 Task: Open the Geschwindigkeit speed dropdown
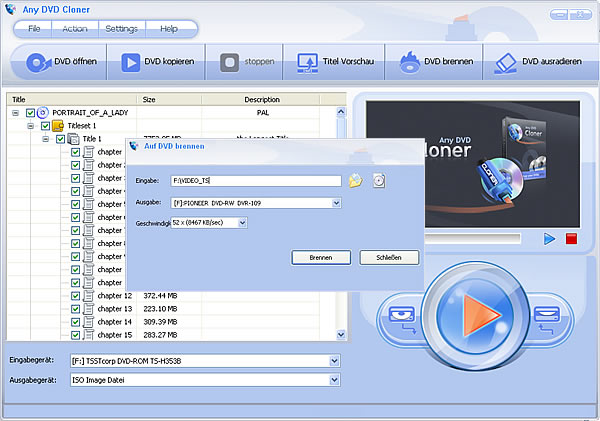coord(242,223)
